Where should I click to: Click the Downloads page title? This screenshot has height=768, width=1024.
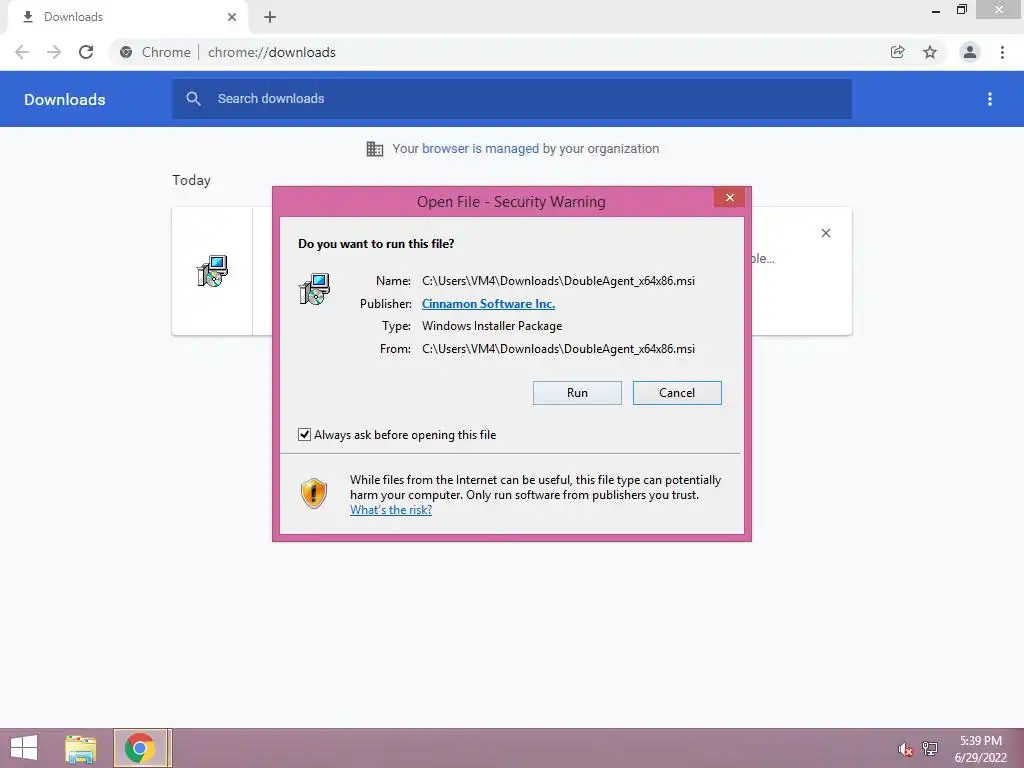[65, 99]
